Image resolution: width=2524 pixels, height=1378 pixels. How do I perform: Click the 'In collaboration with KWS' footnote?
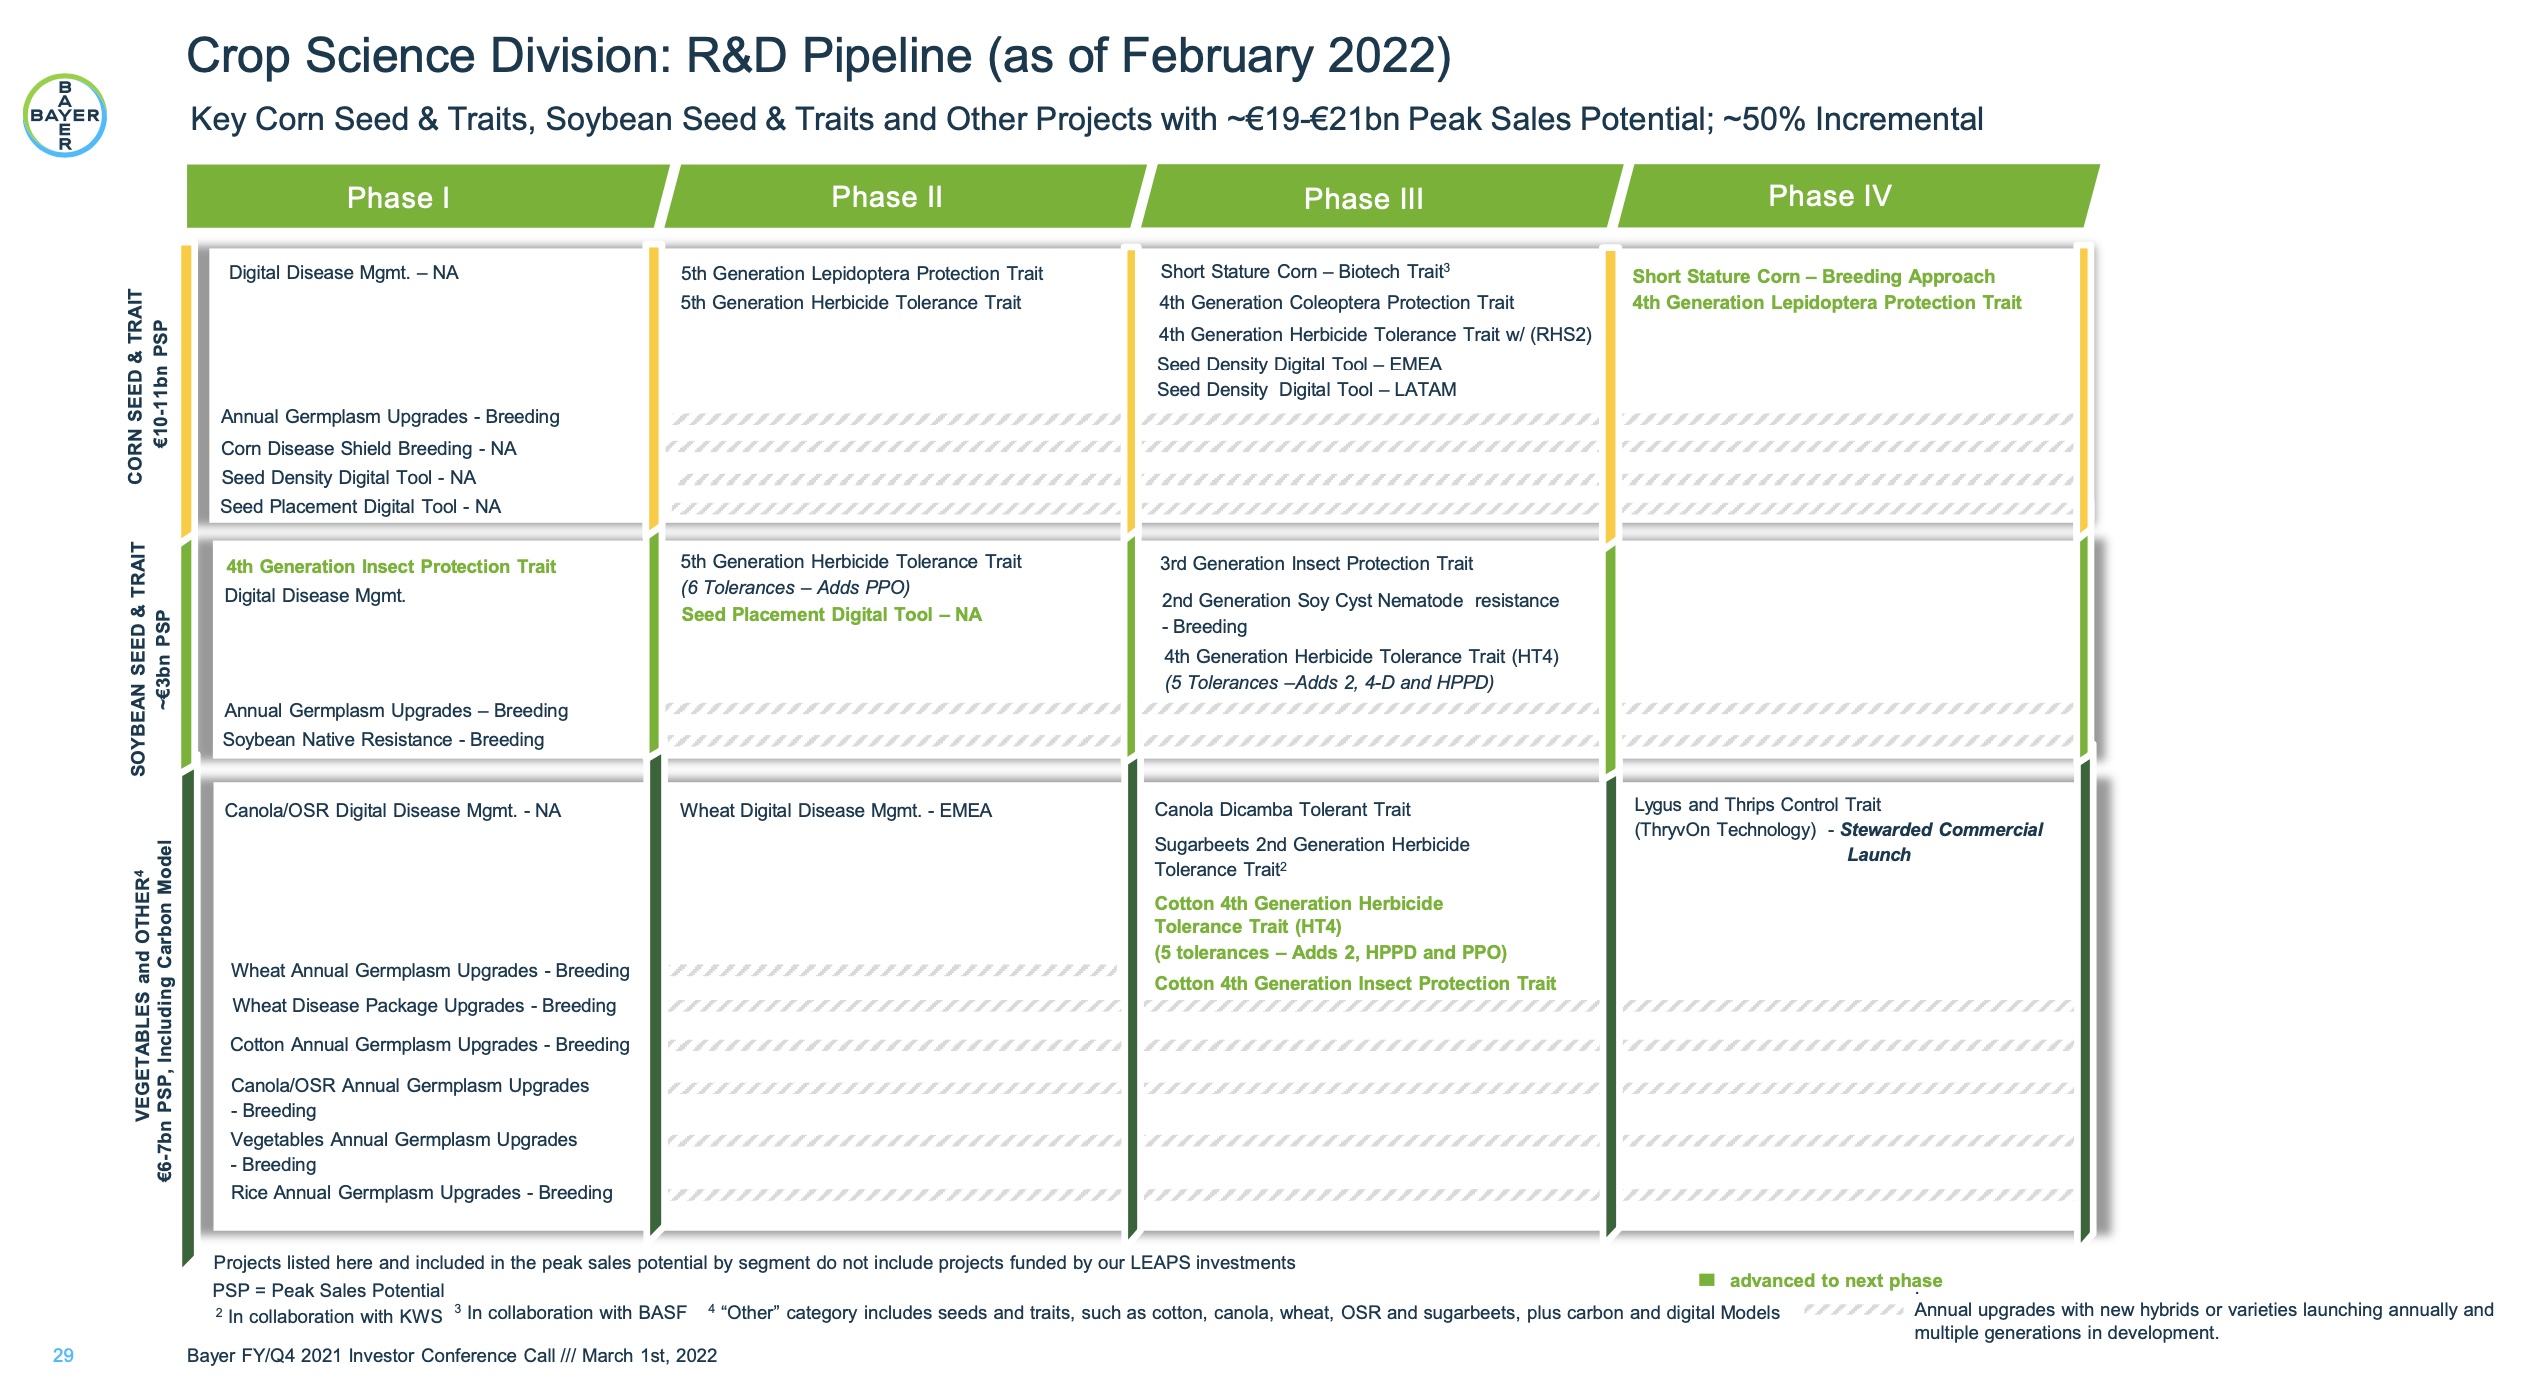pos(329,1316)
